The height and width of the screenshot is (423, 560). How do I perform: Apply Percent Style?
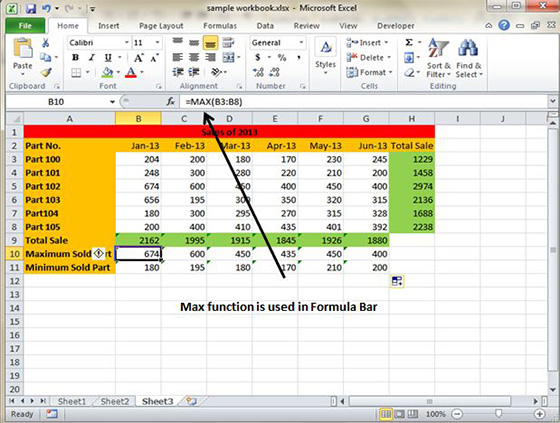pos(282,58)
